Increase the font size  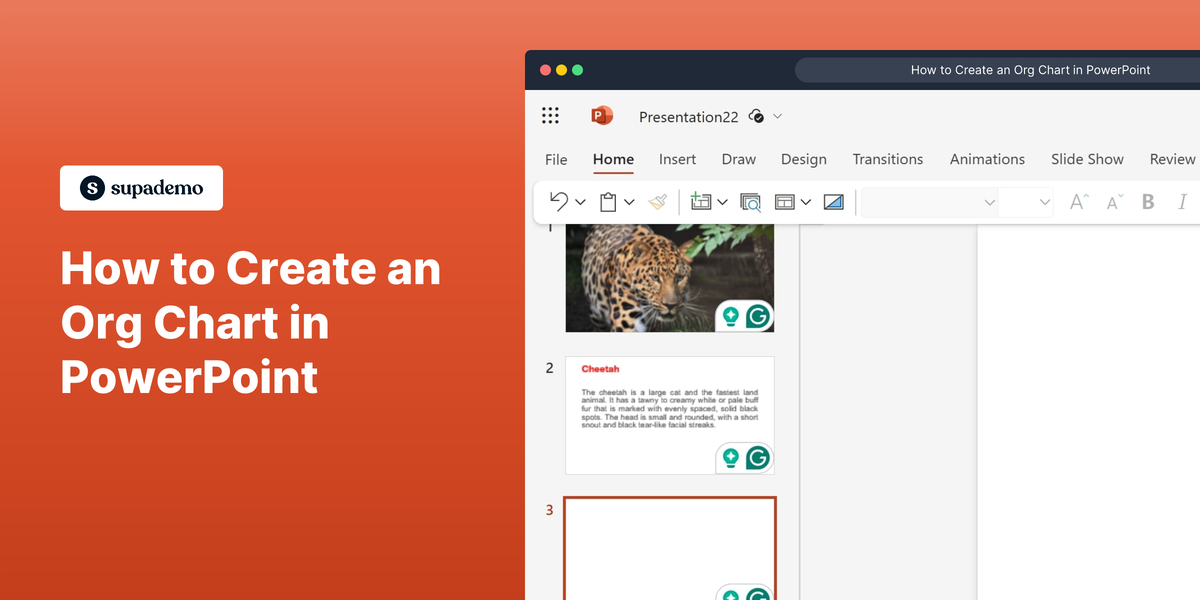(1078, 202)
